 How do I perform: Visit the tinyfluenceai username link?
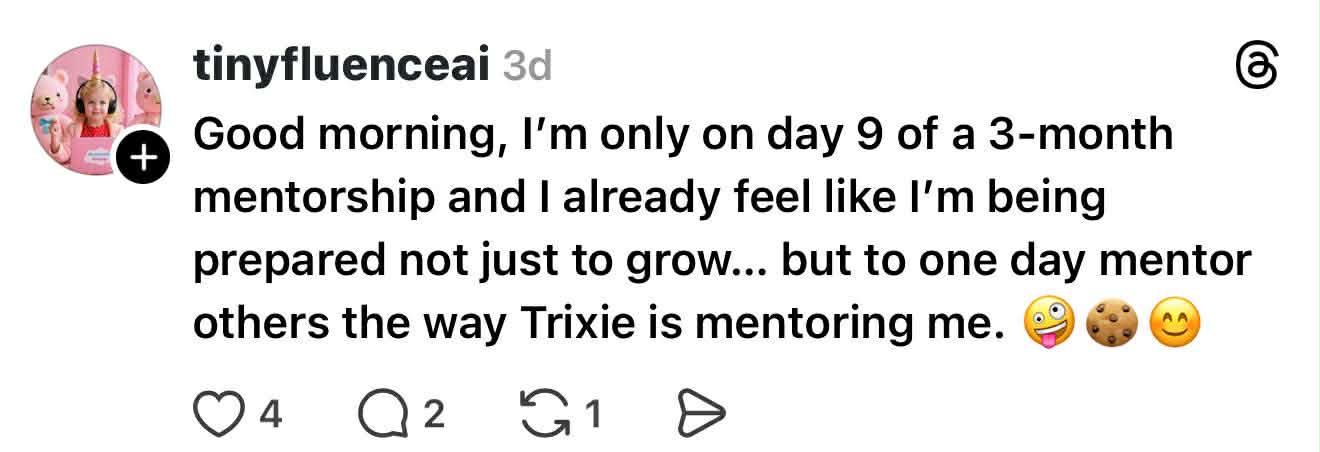[340, 68]
